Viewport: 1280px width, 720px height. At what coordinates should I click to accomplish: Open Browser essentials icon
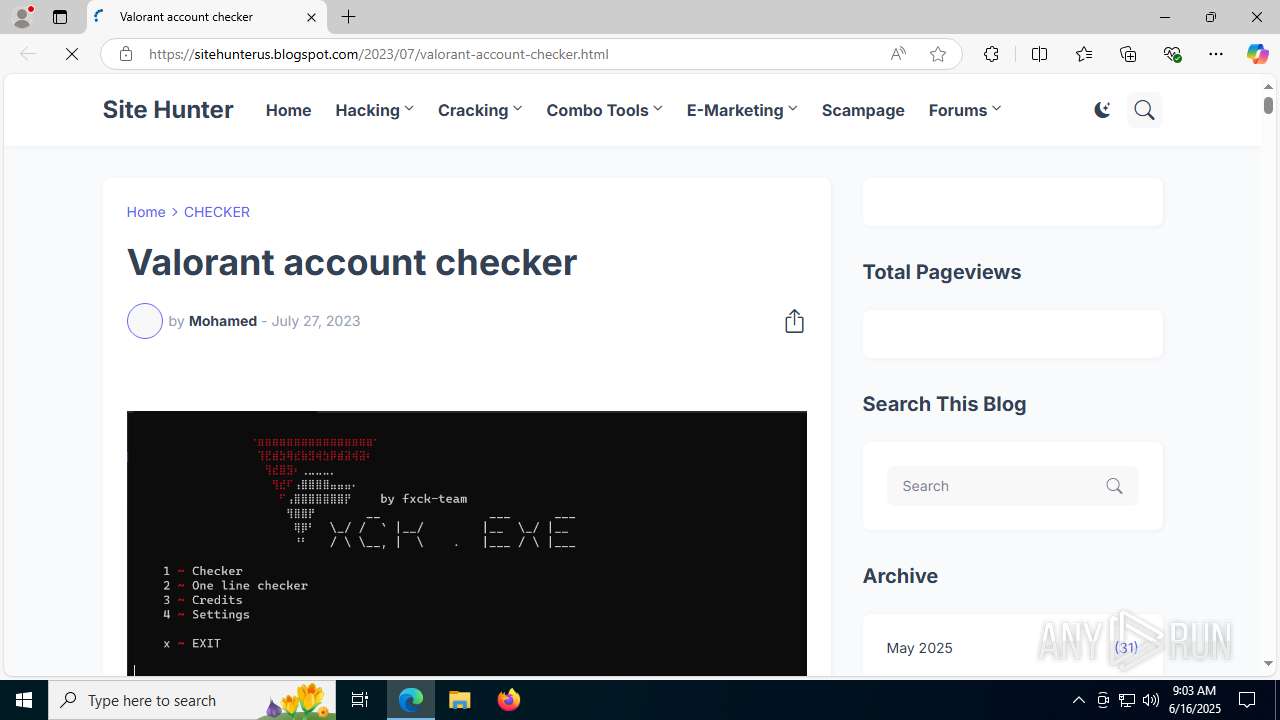(x=1172, y=54)
